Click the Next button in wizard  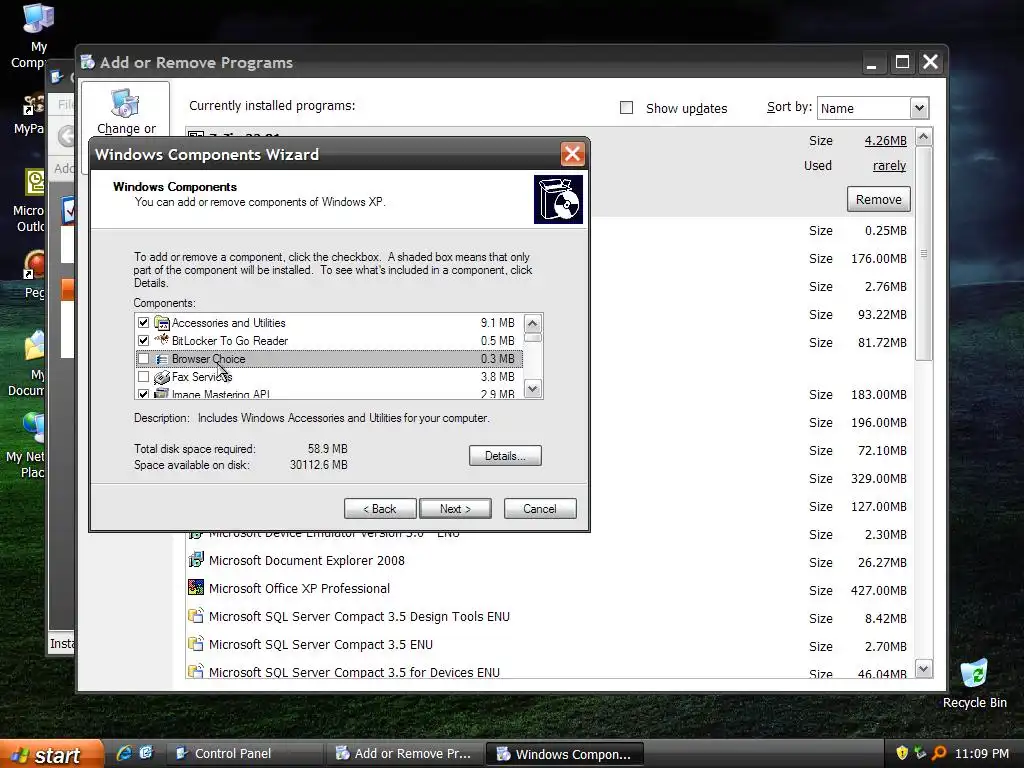tap(455, 509)
